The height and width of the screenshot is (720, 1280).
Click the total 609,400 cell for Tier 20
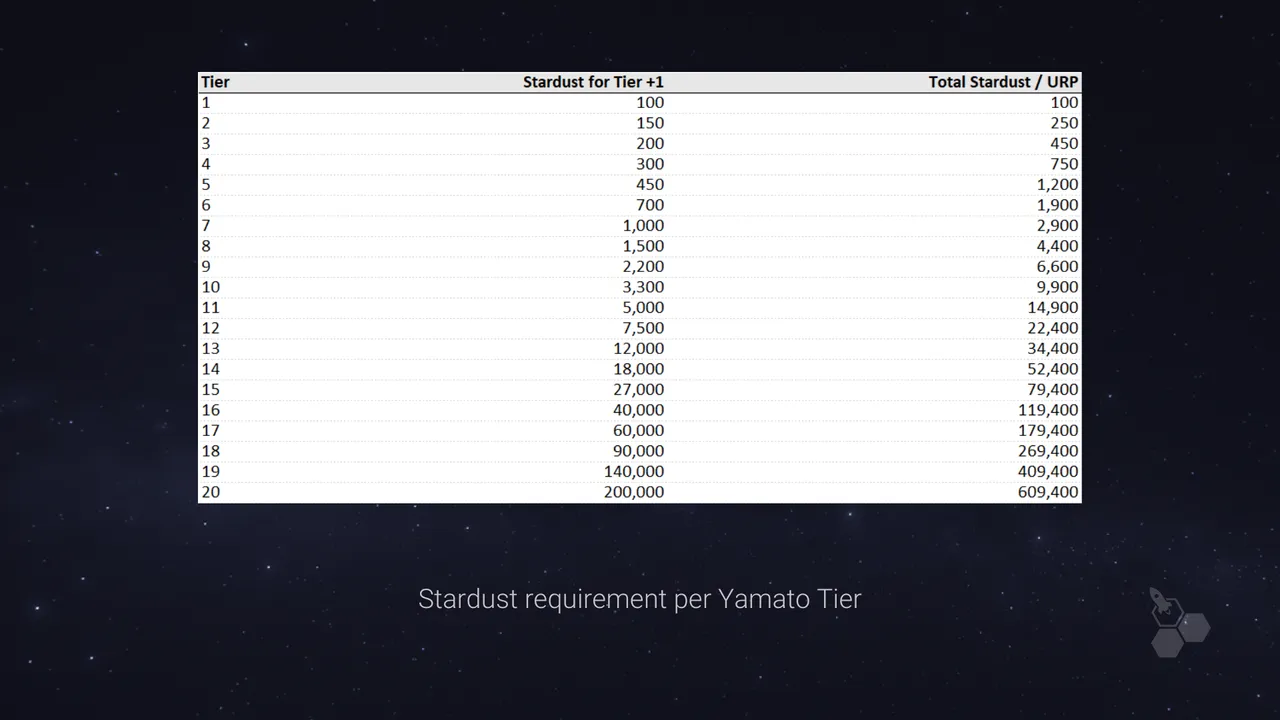point(1048,492)
